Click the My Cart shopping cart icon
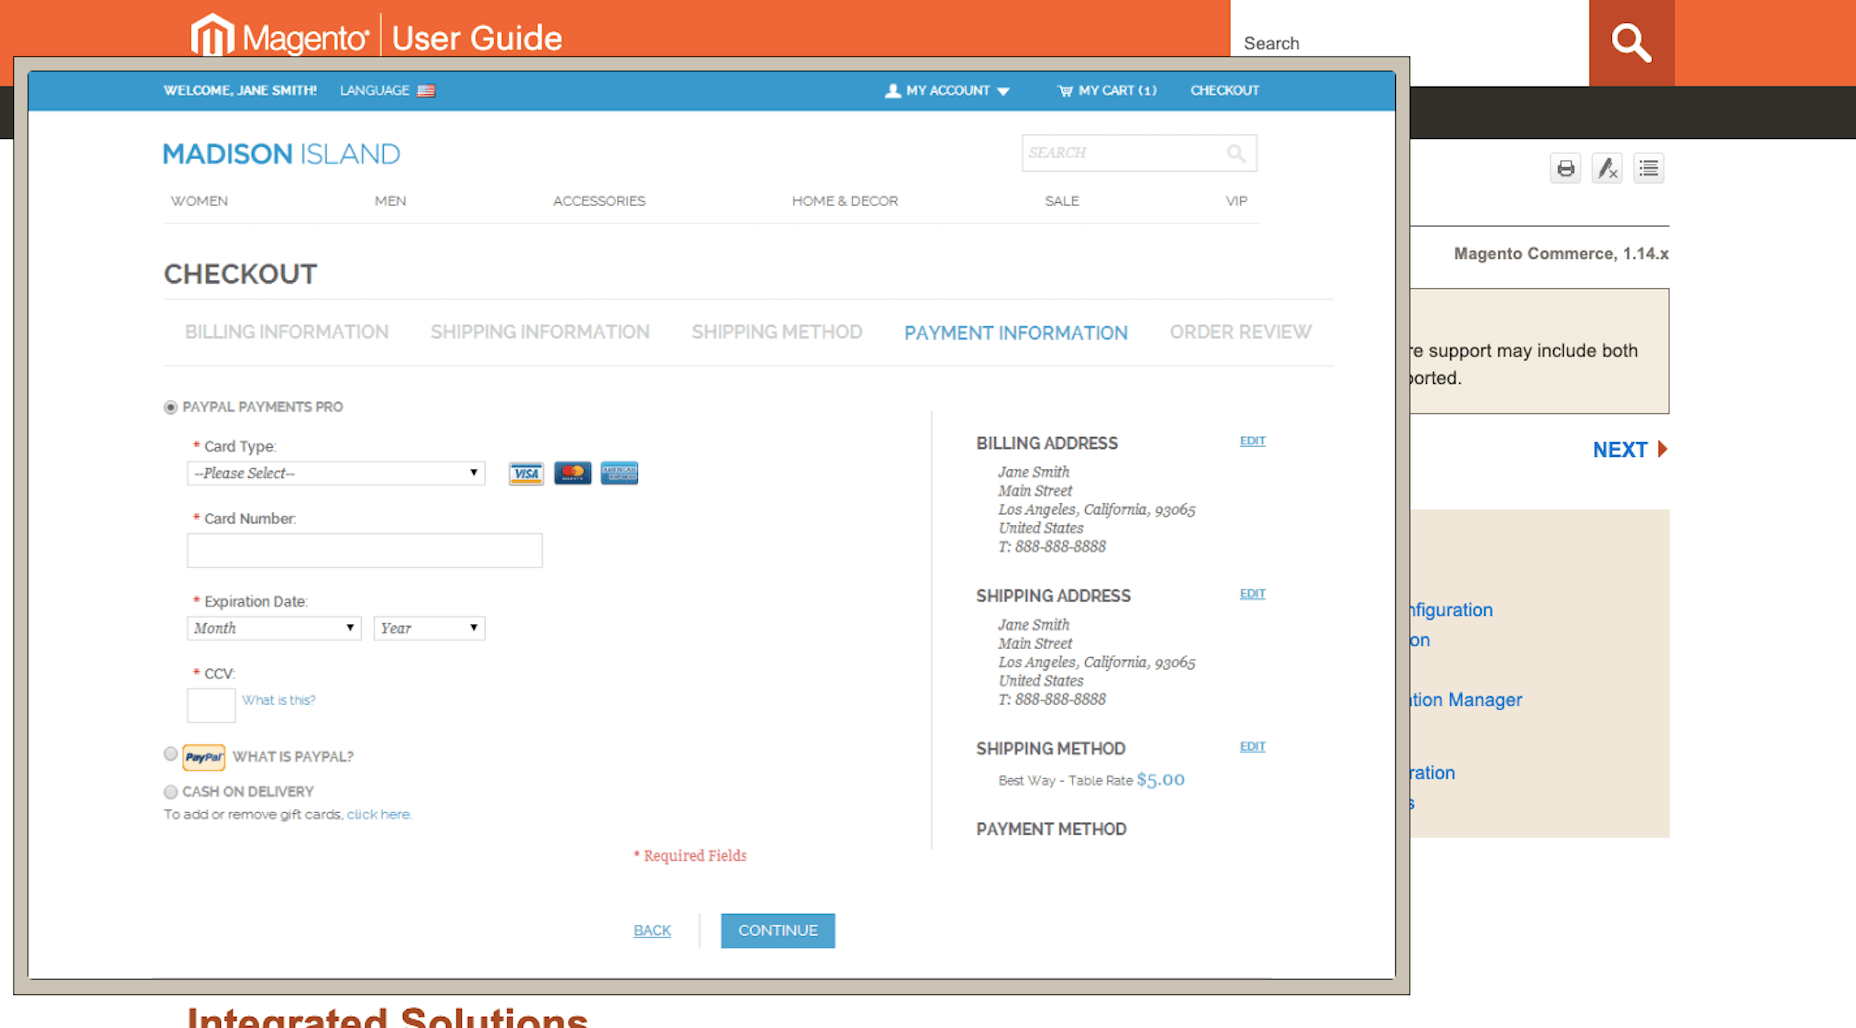Image resolution: width=1856 pixels, height=1028 pixels. point(1065,90)
